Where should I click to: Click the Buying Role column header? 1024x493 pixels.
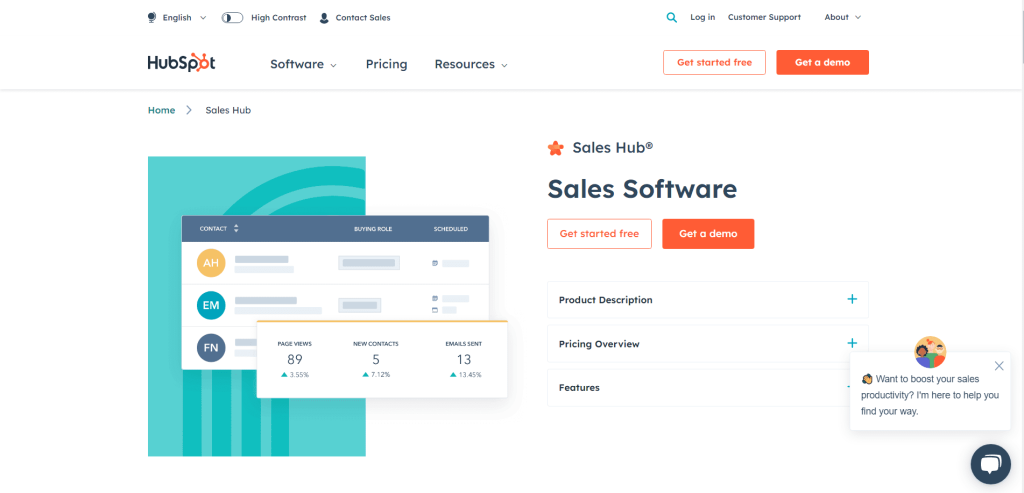point(373,229)
